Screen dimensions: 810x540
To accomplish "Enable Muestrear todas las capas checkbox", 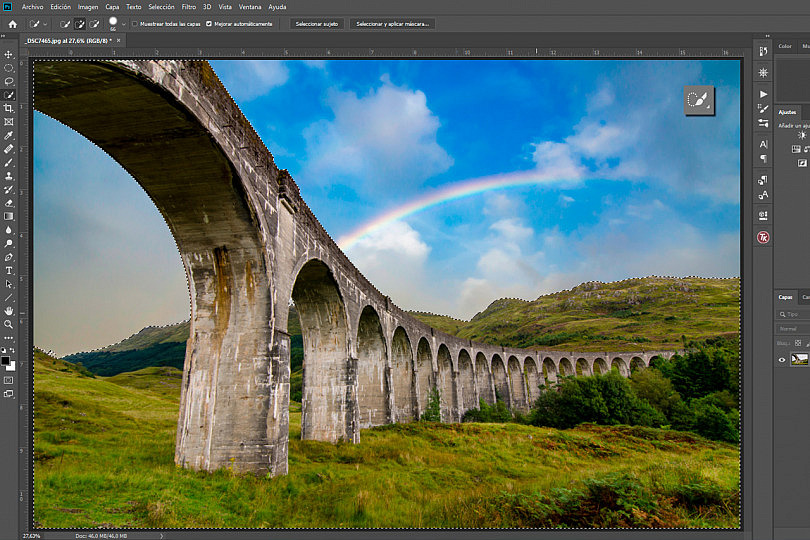I will 135,24.
